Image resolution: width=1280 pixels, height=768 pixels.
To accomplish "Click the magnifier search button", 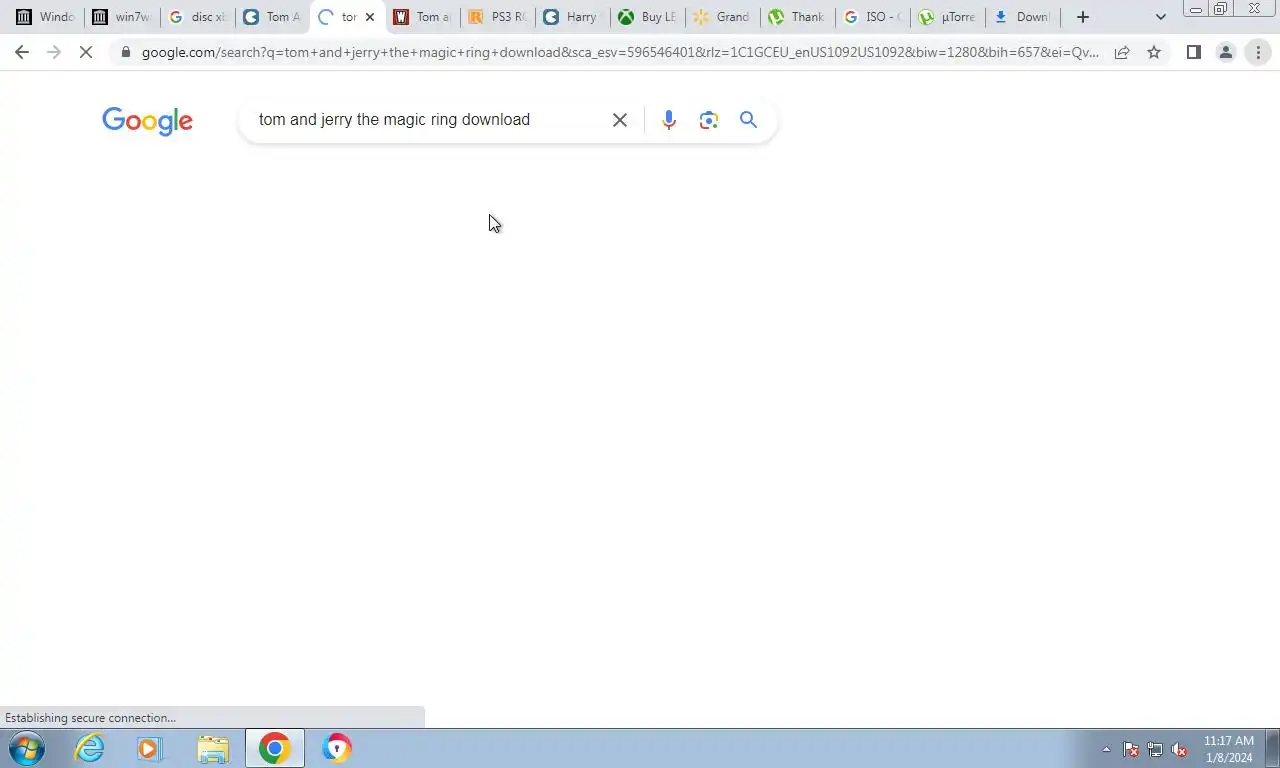I will pos(748,120).
